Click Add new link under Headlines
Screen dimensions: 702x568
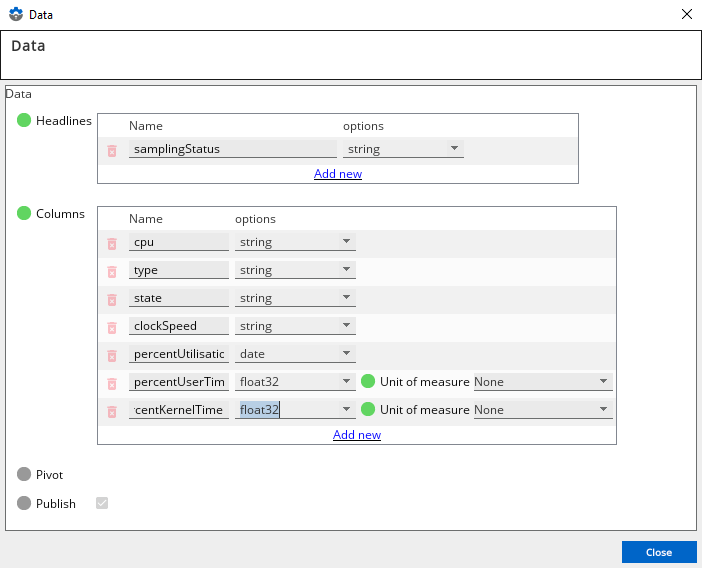pos(338,174)
